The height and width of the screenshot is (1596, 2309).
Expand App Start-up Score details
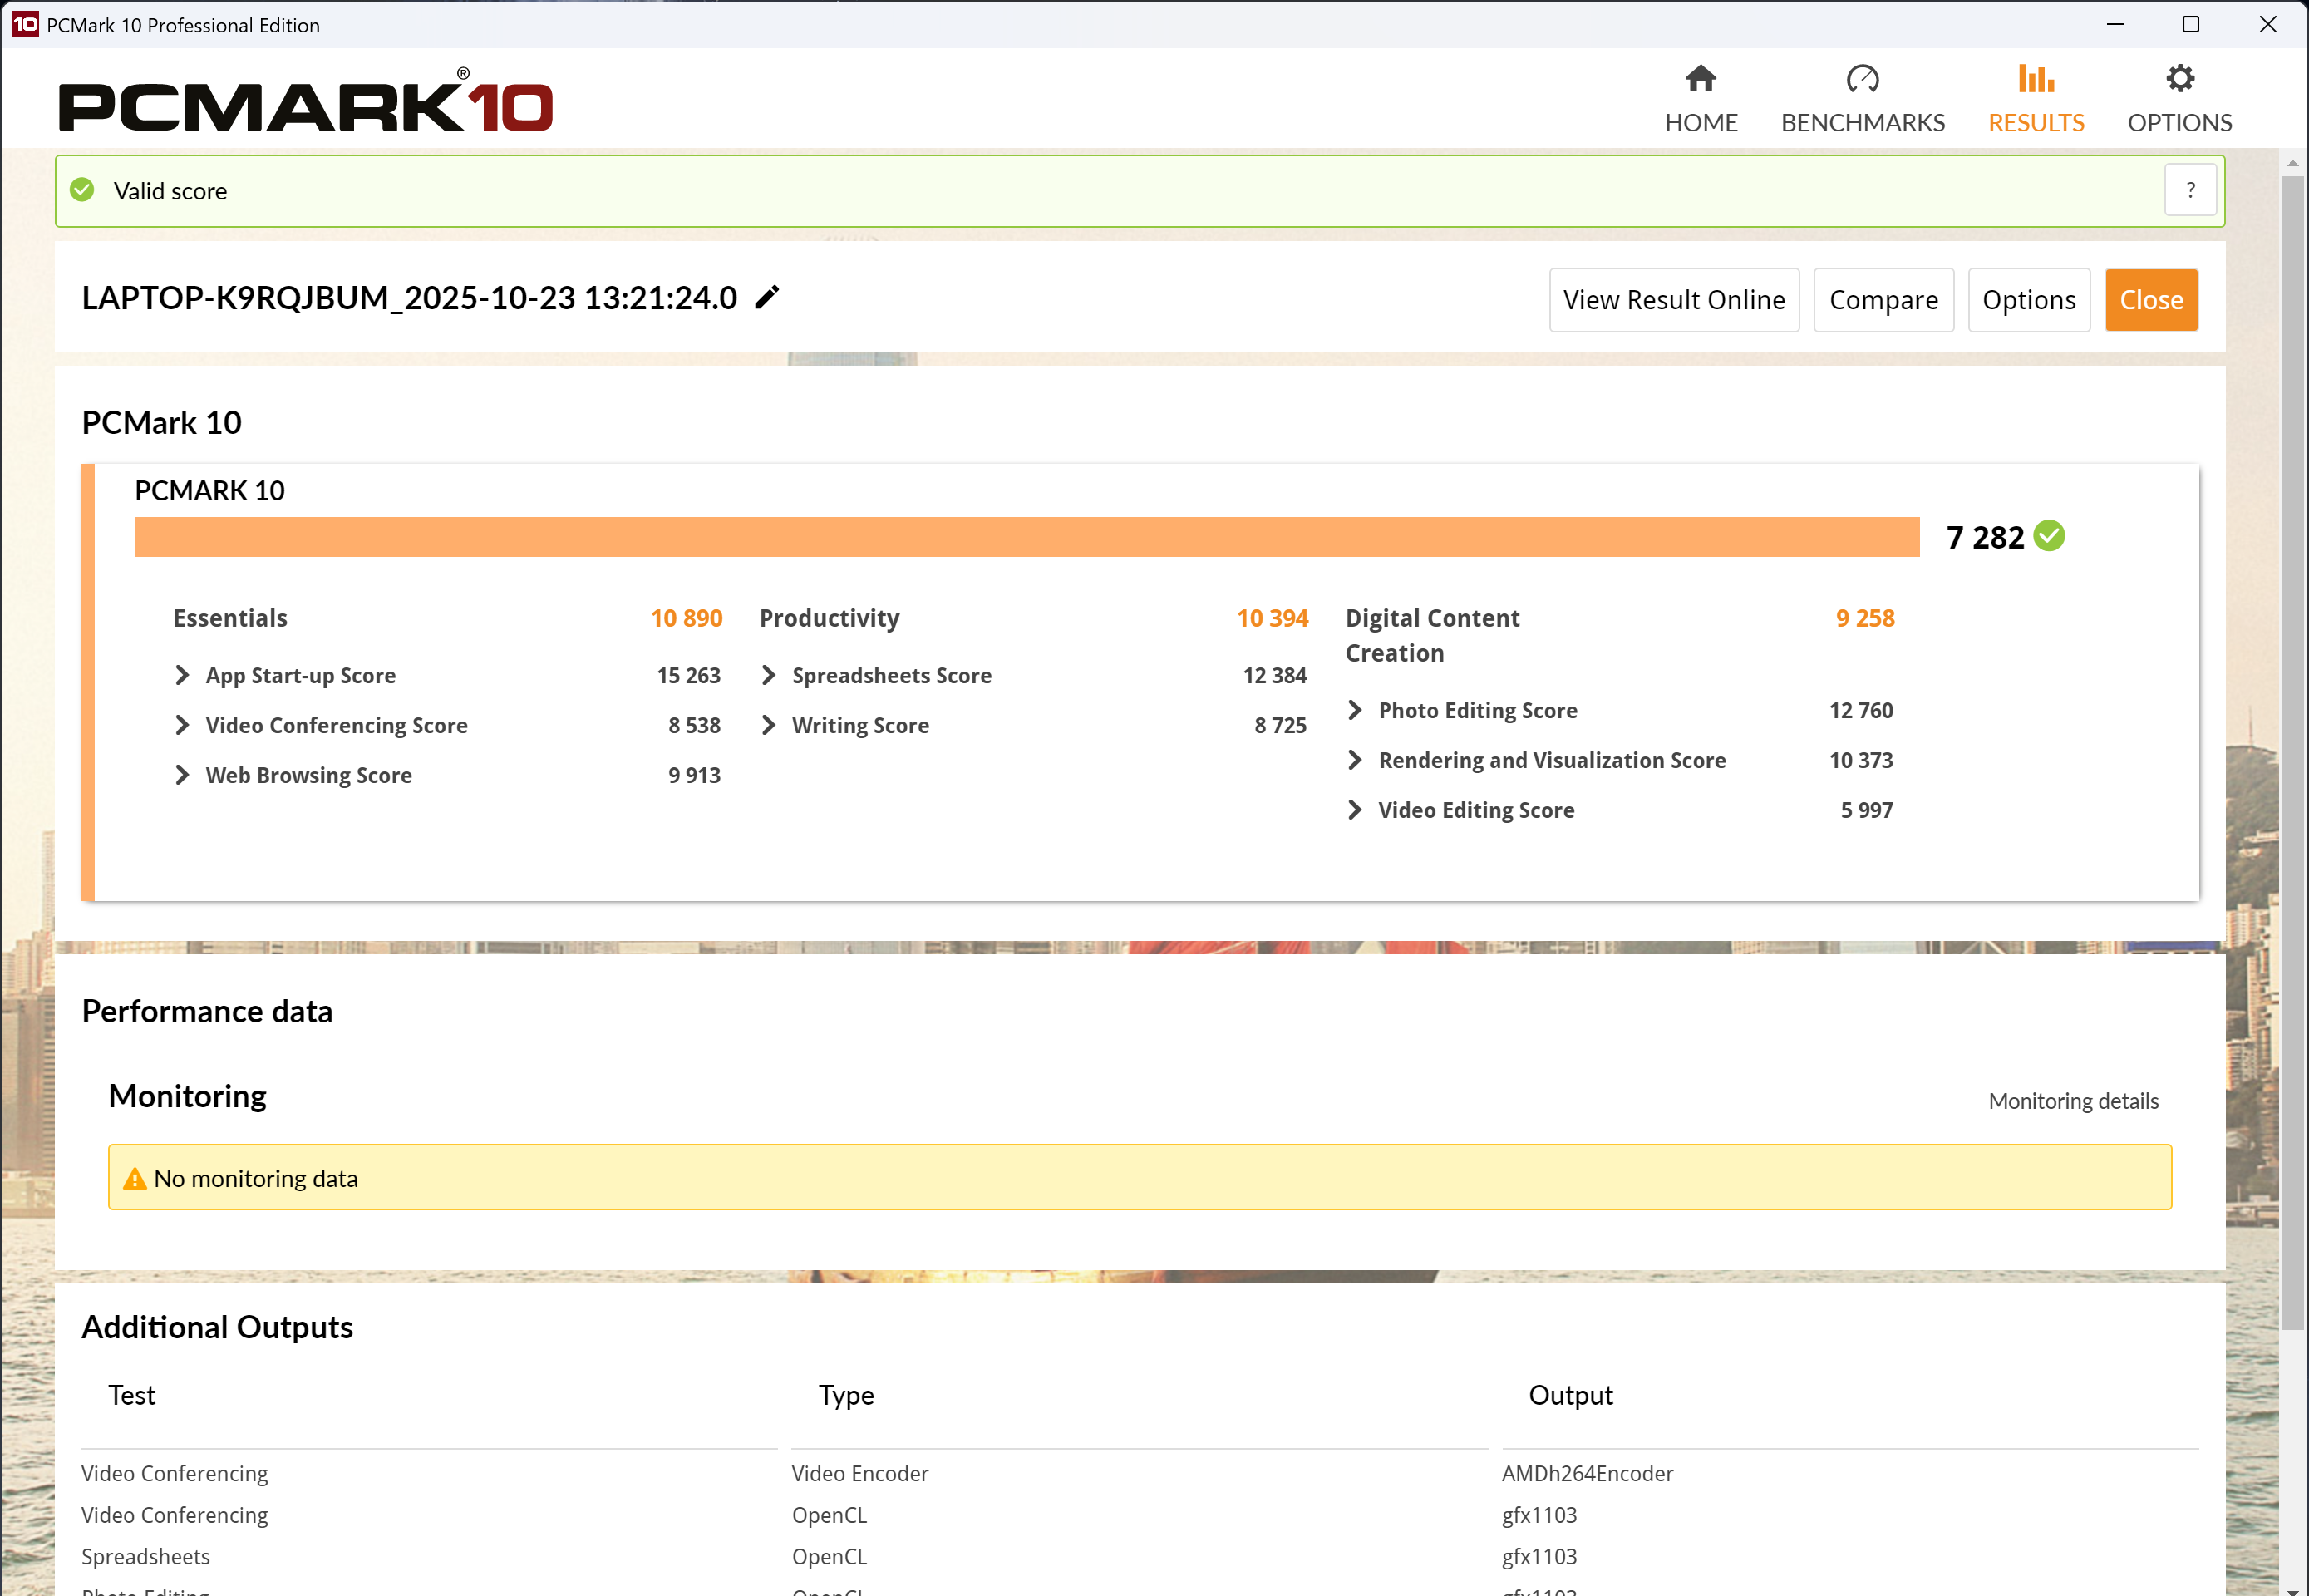point(182,676)
